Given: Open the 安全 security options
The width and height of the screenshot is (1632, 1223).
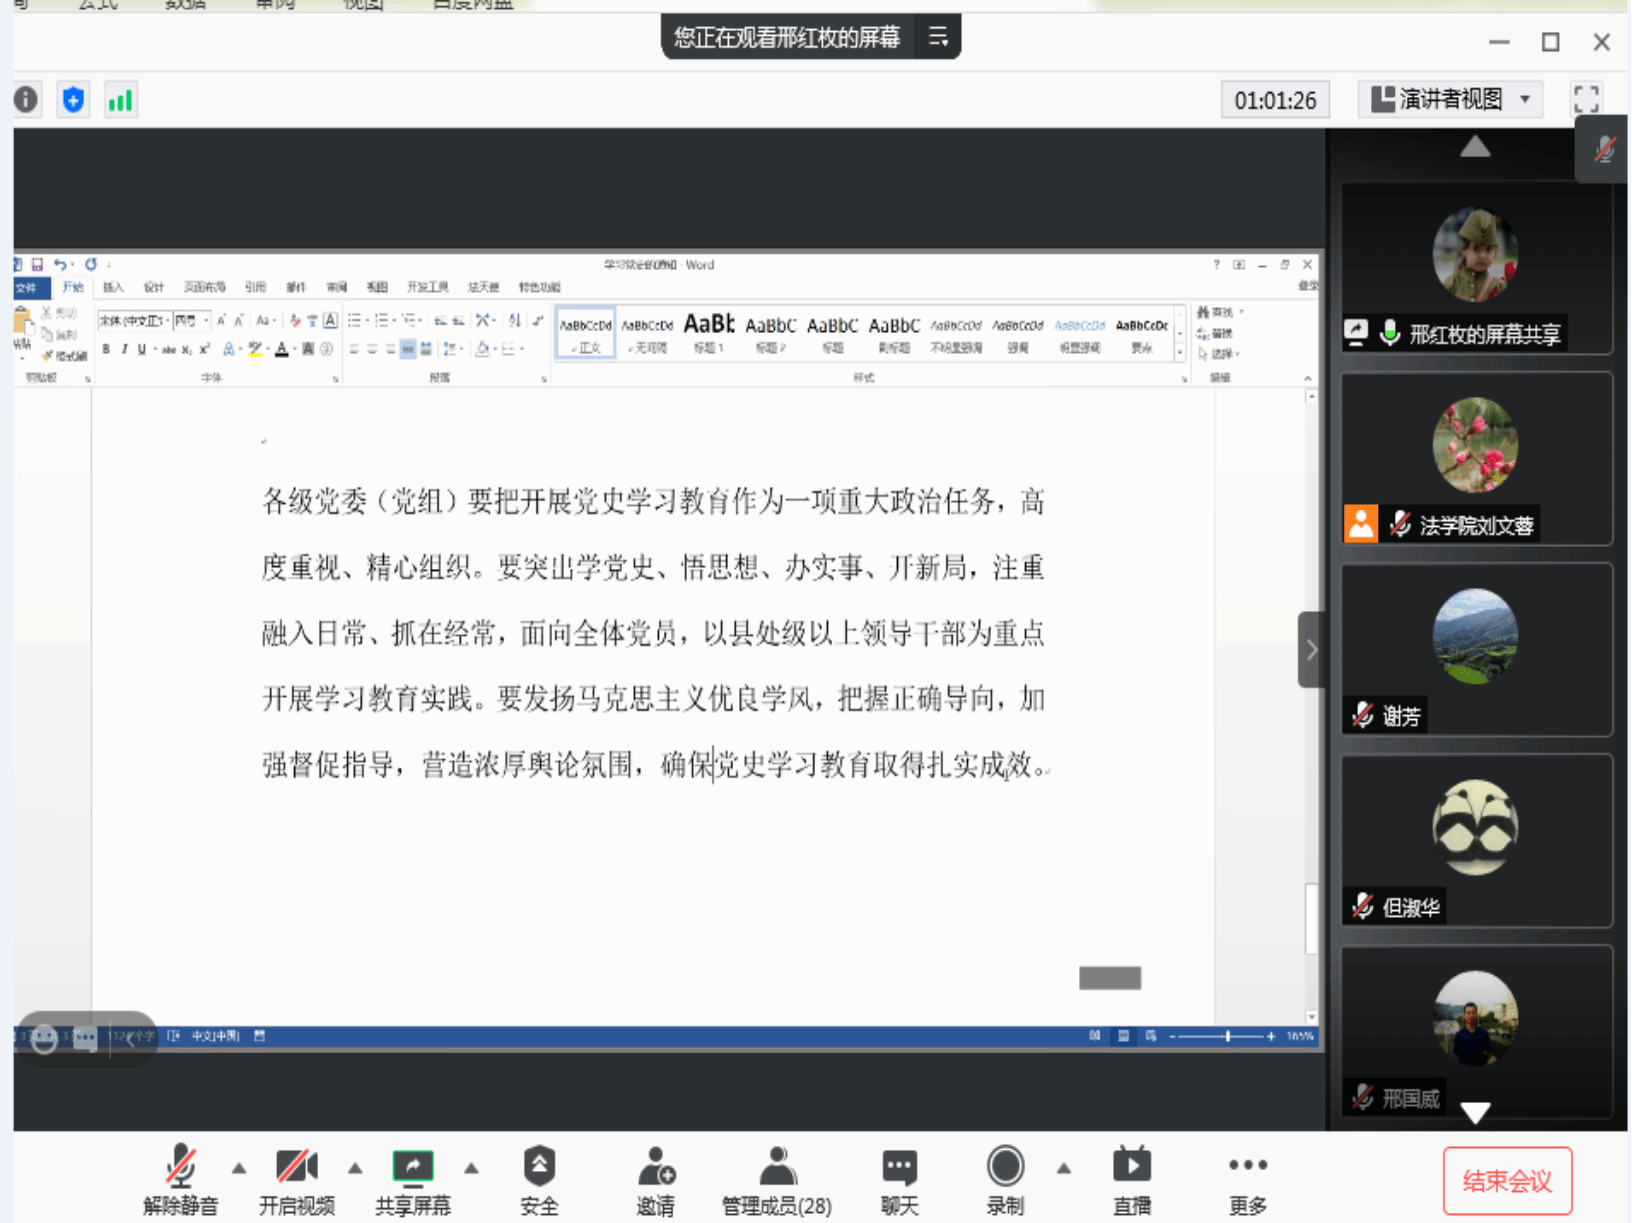Looking at the screenshot, I should pos(539,1180).
